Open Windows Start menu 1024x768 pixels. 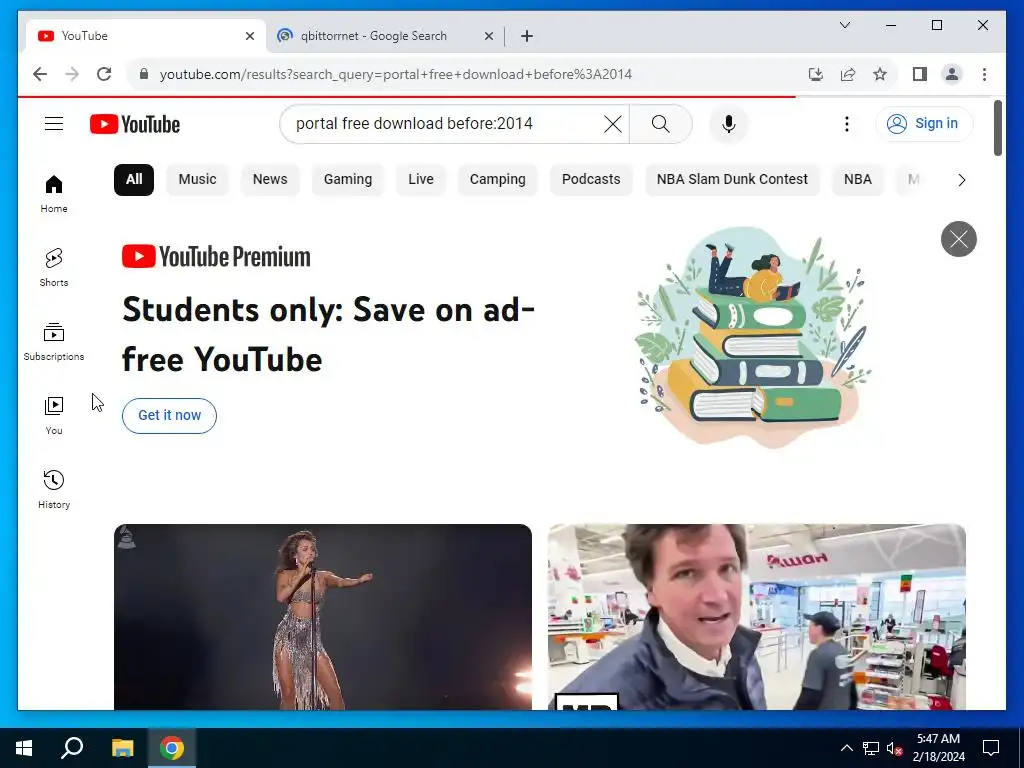24,748
